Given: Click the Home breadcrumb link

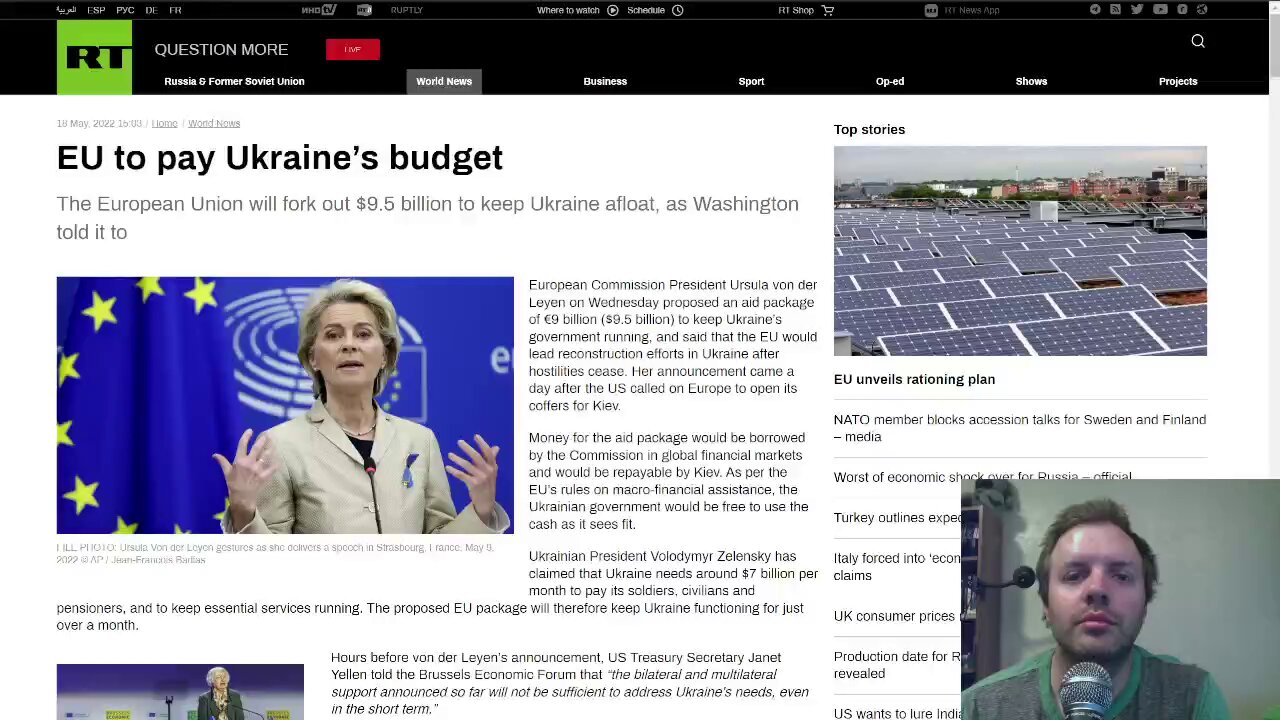Looking at the screenshot, I should coord(164,123).
